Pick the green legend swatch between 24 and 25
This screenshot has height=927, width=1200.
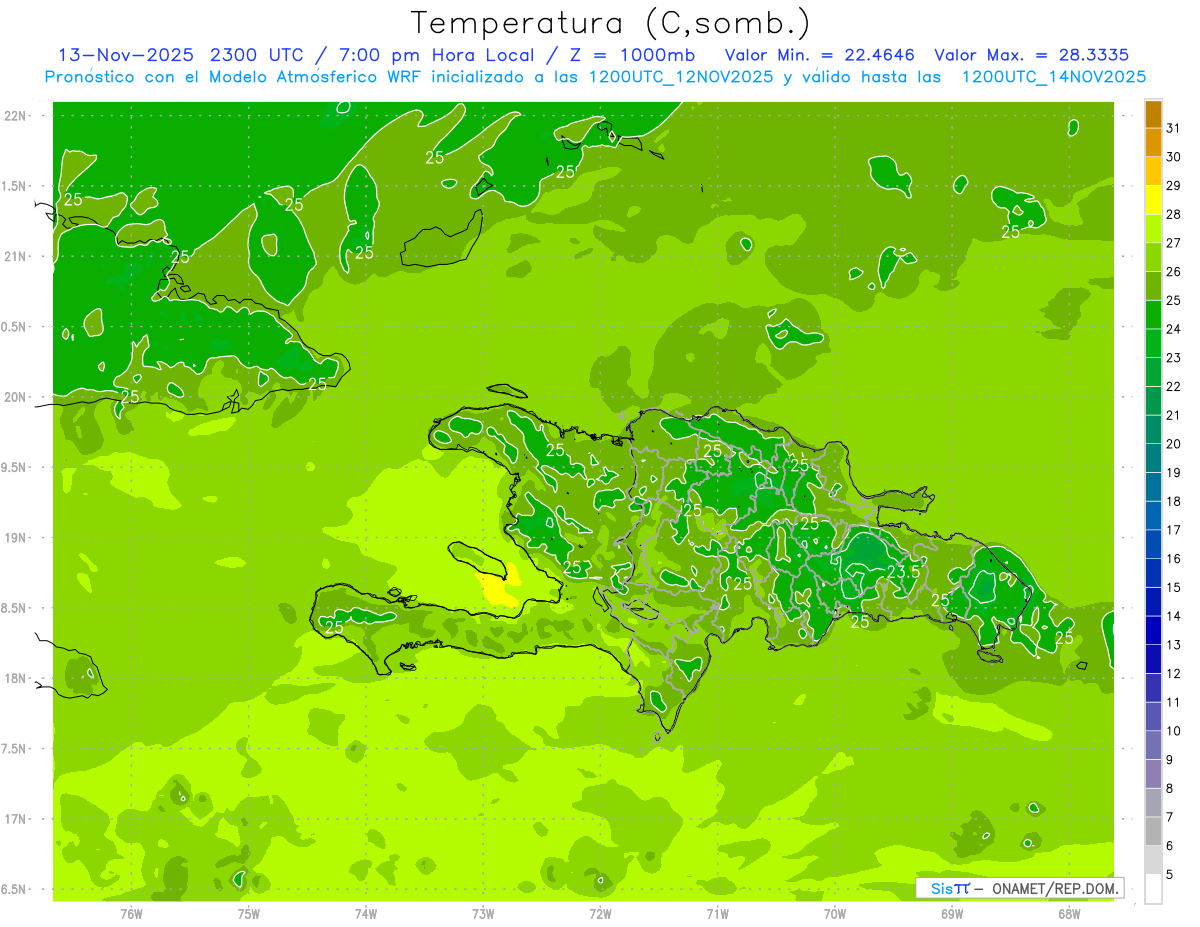(1153, 315)
